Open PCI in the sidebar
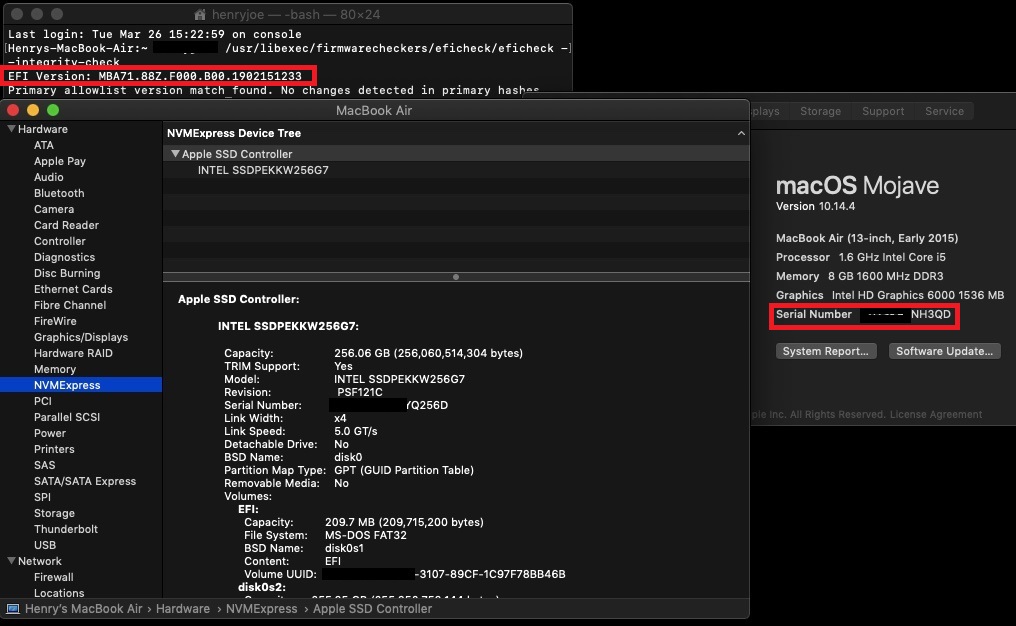This screenshot has height=626, width=1016. click(42, 401)
